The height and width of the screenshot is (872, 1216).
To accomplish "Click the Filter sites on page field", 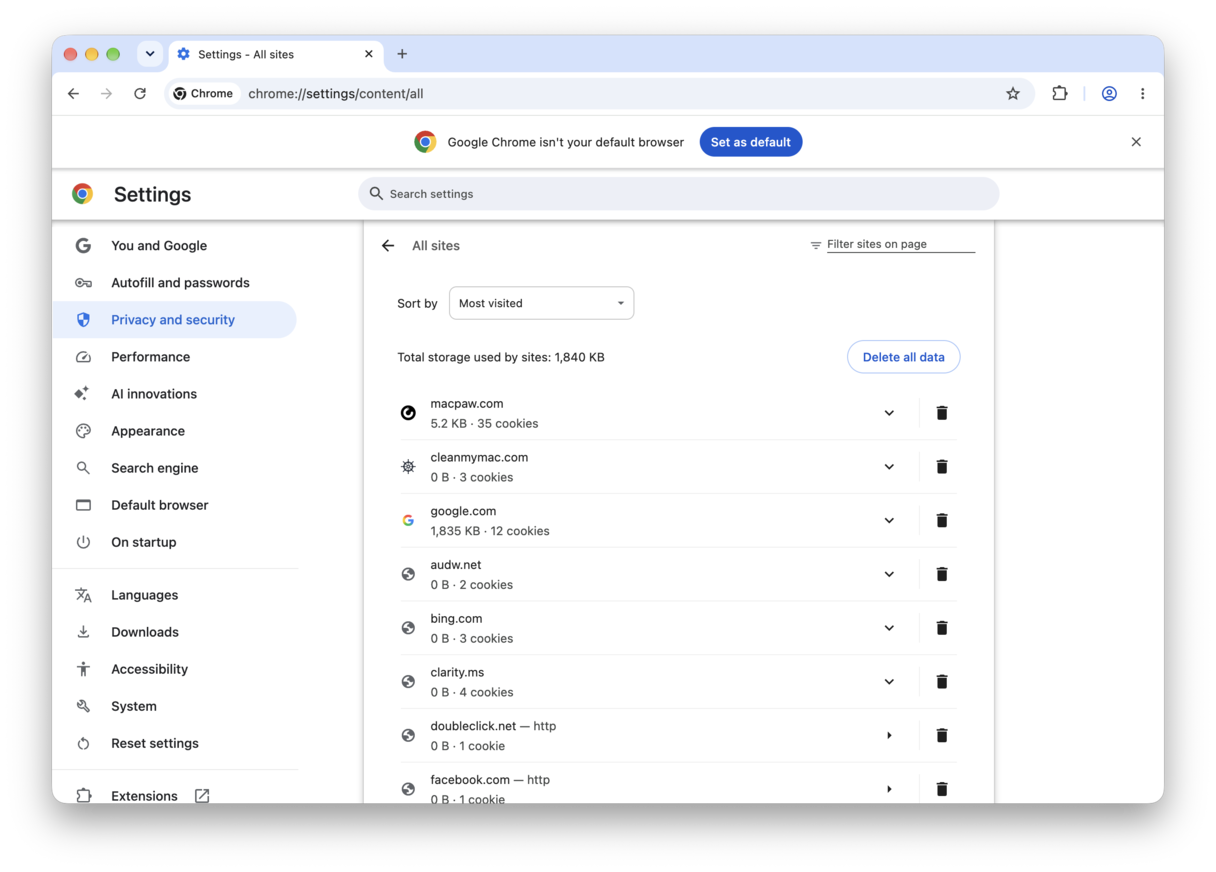I will pyautogui.click(x=900, y=244).
